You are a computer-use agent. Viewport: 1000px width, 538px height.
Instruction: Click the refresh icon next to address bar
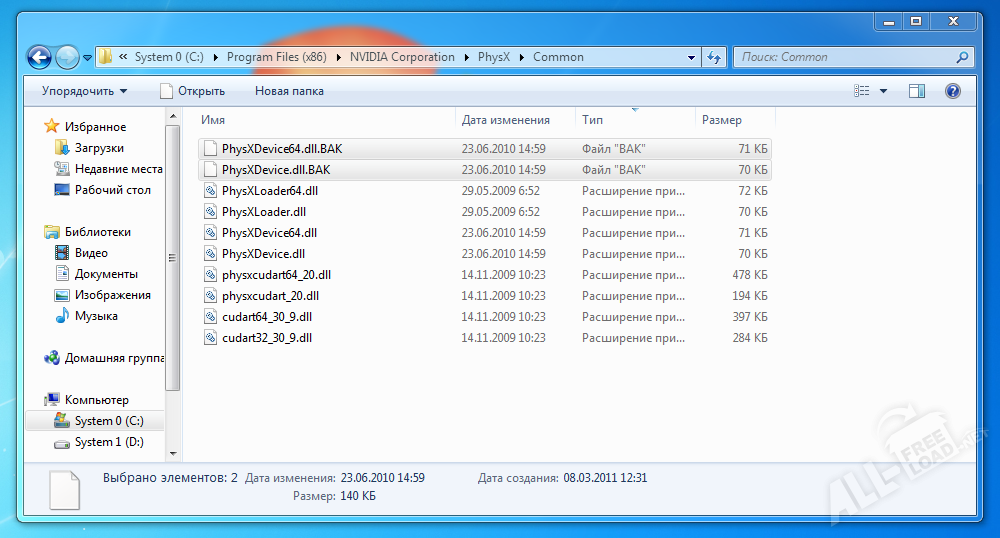[713, 57]
